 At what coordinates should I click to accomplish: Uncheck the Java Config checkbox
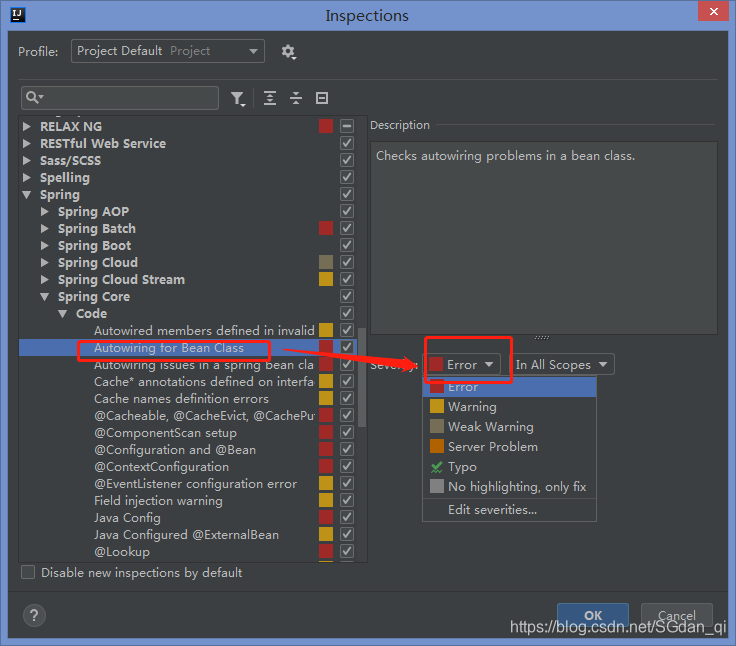347,517
